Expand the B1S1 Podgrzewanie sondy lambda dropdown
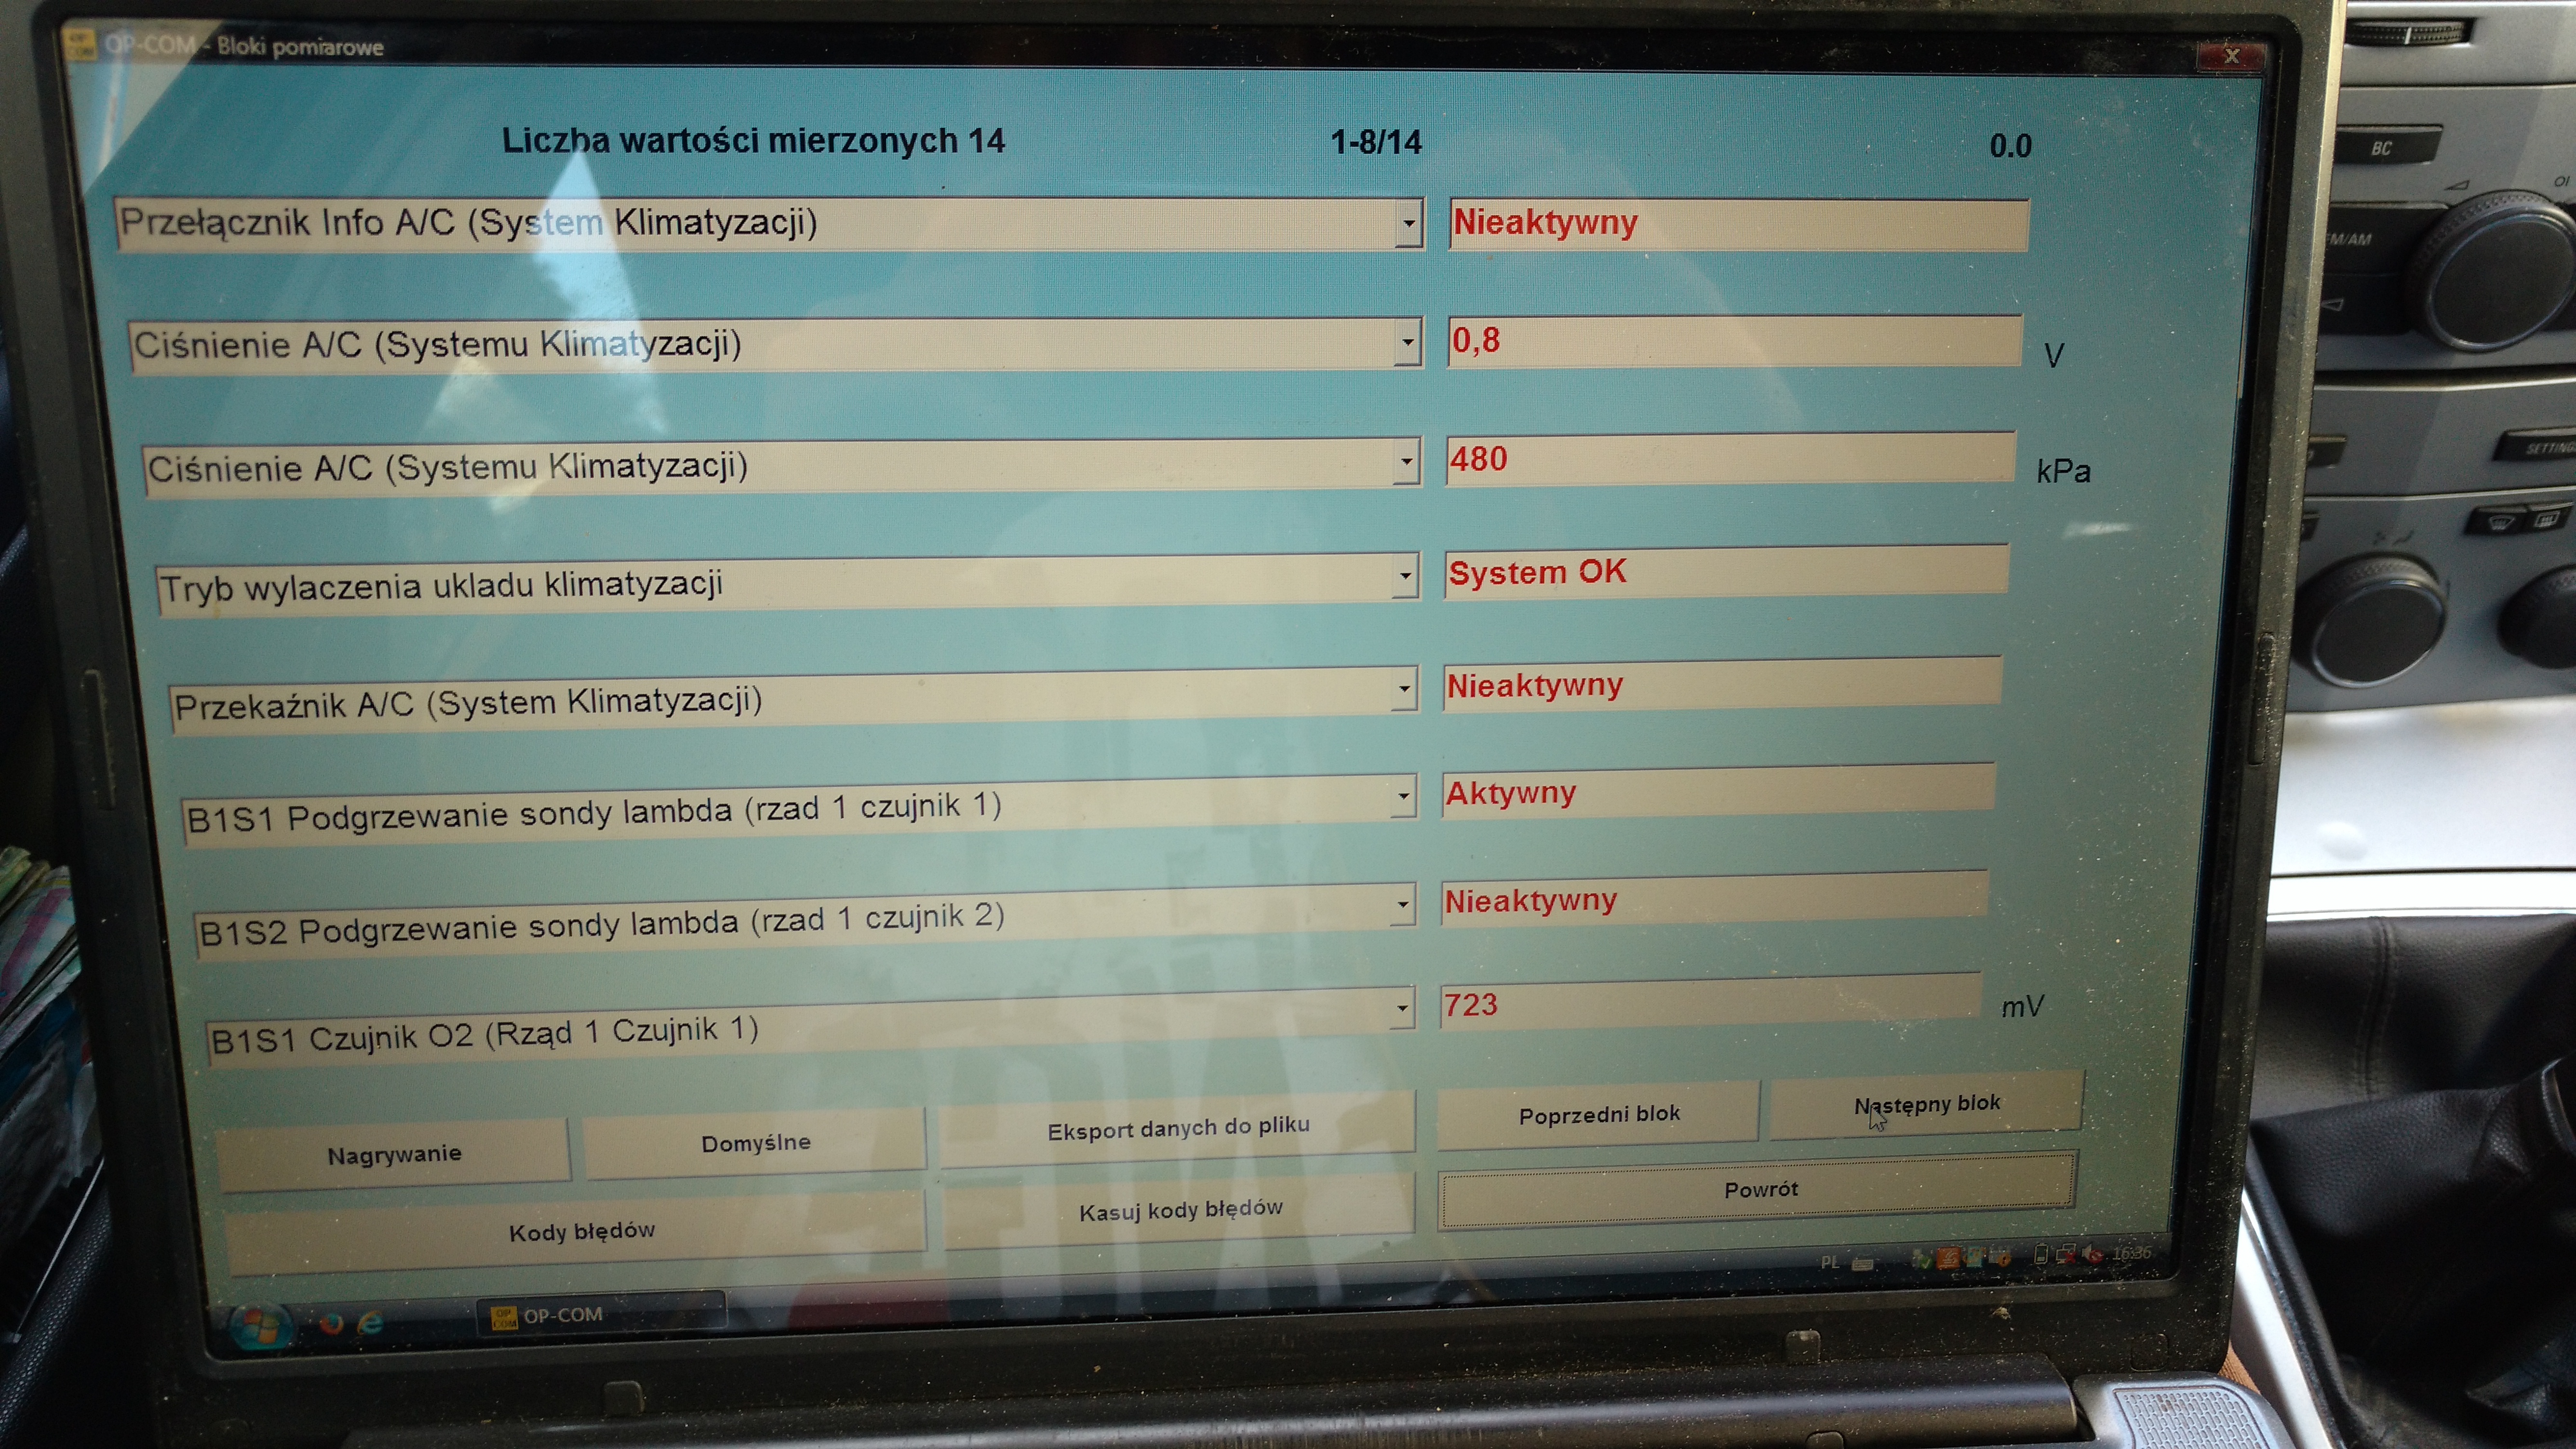This screenshot has height=1449, width=2576. pos(1403,796)
